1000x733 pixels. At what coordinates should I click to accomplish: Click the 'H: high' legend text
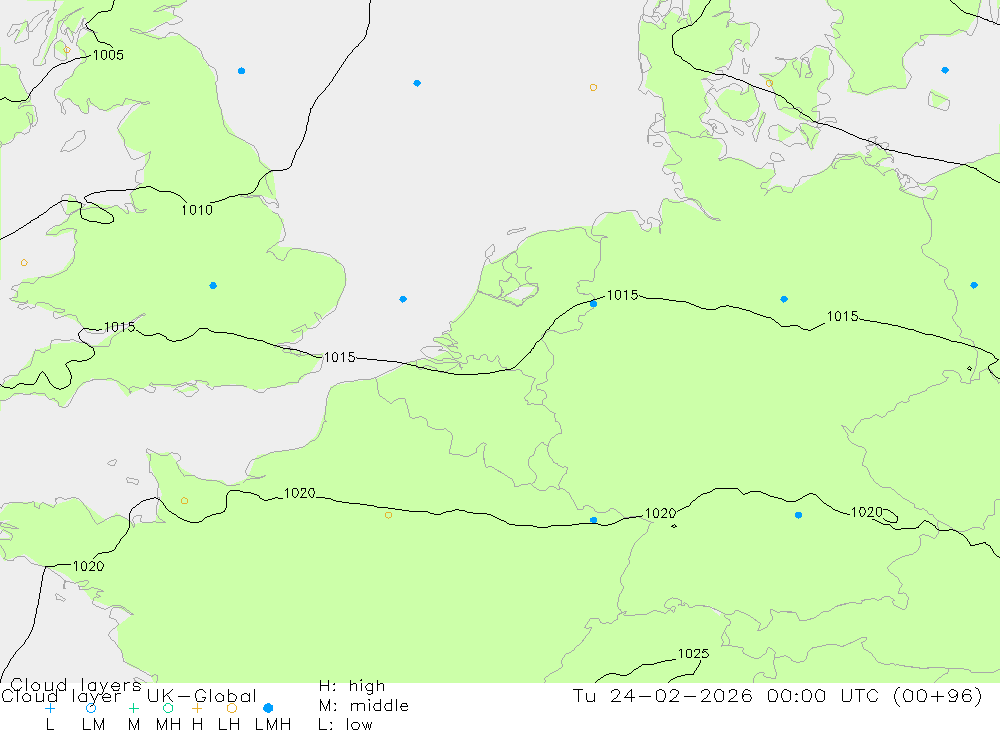point(352,686)
